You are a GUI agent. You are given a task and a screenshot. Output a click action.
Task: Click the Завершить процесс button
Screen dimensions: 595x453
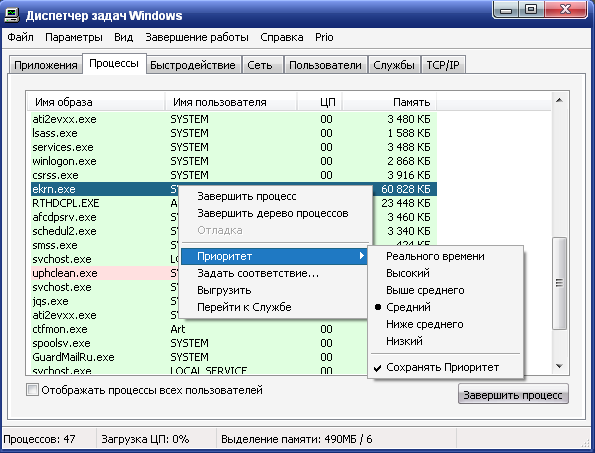513,394
